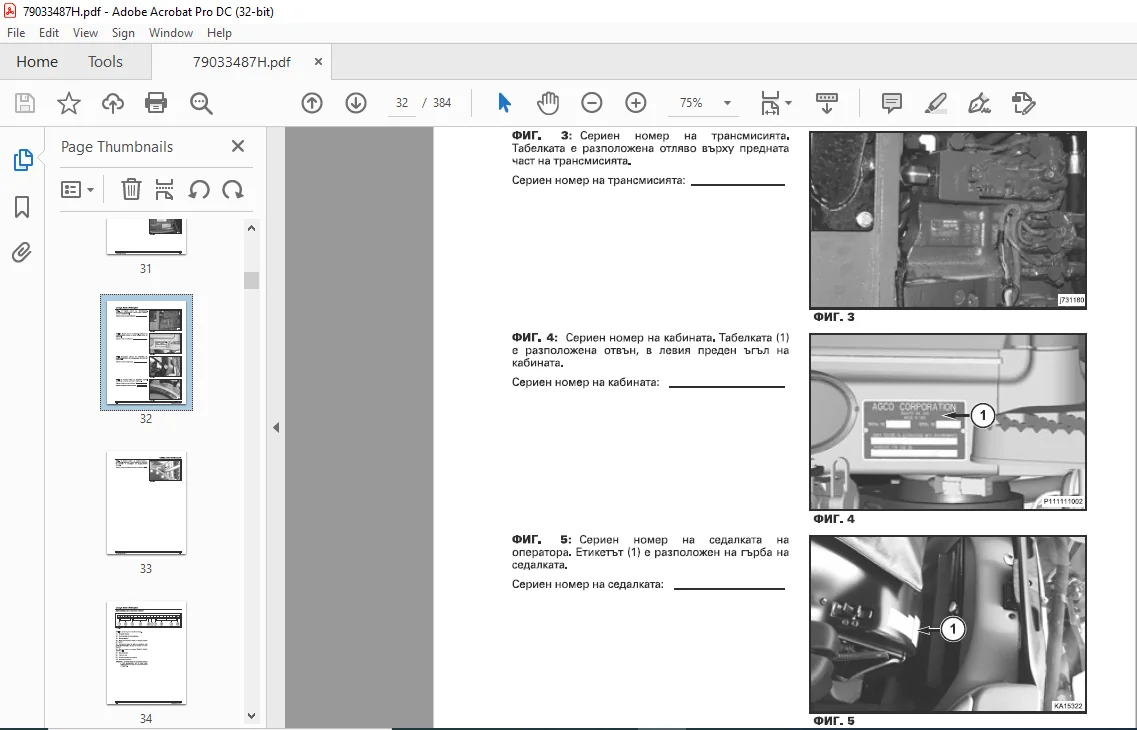Select the Highlight text tool
Image resolution: width=1137 pixels, height=730 pixels.
tap(936, 103)
